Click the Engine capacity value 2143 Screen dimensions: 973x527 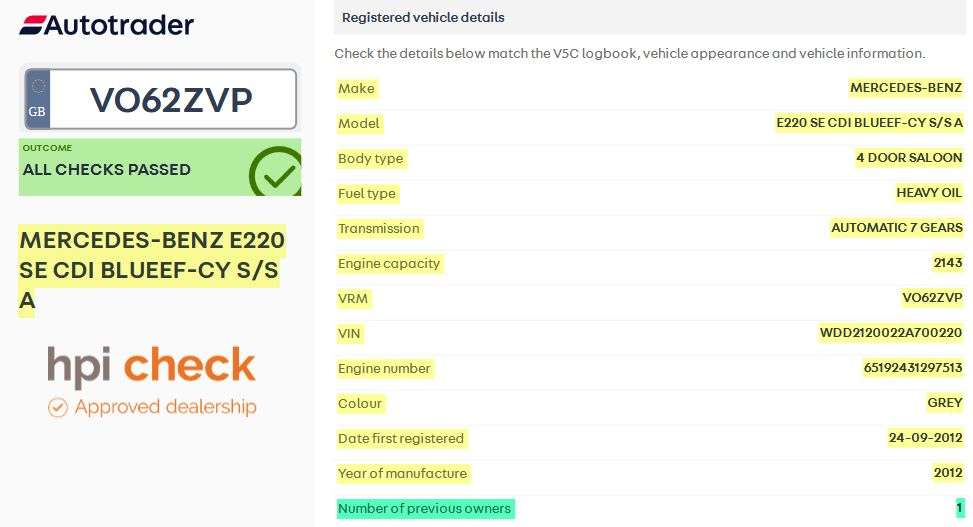(947, 263)
